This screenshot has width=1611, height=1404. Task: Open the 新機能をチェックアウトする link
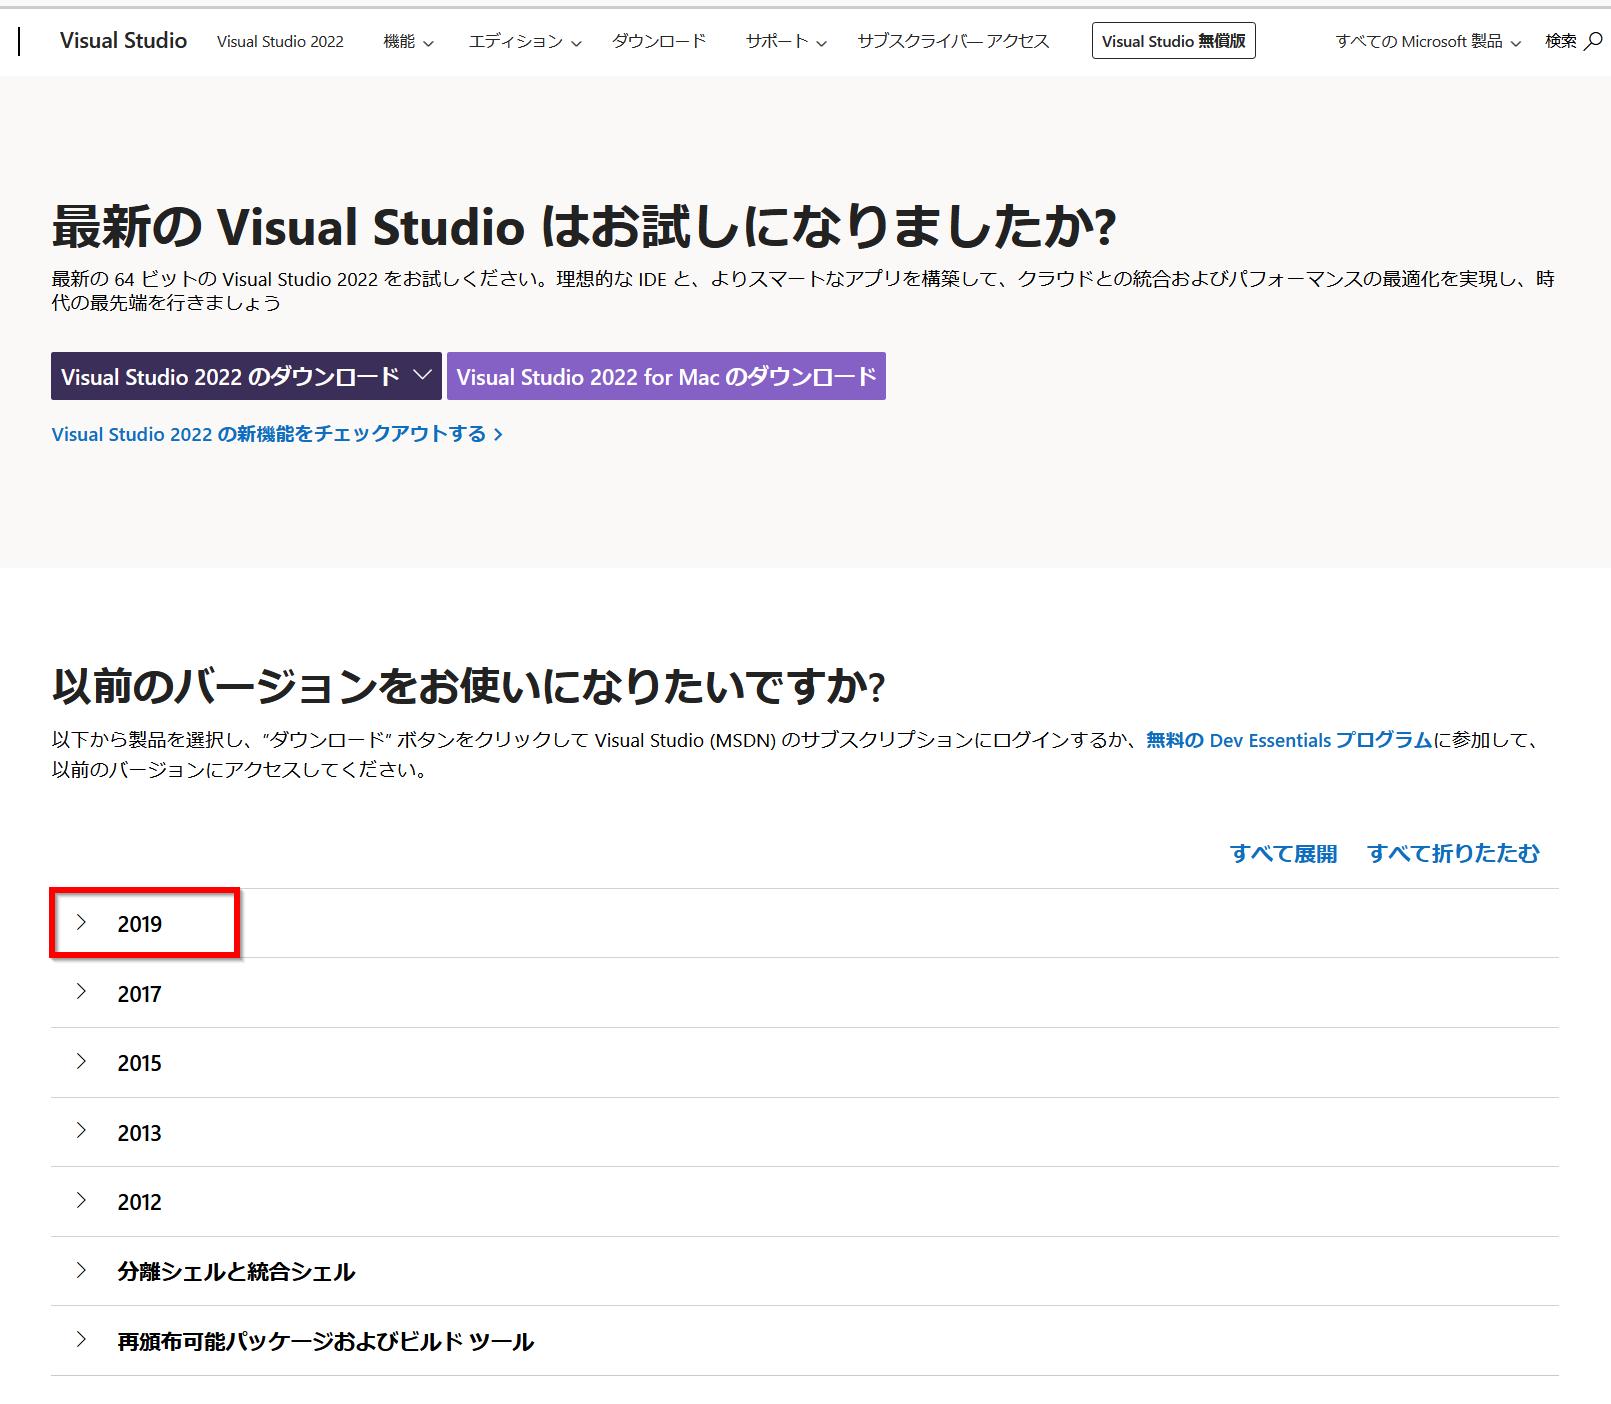click(277, 434)
